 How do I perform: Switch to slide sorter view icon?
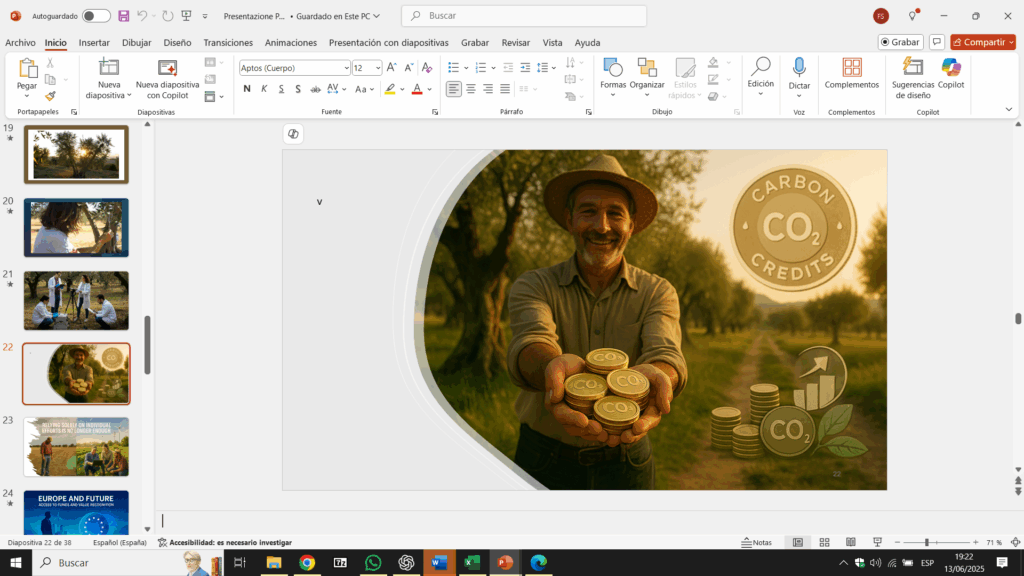pyautogui.click(x=823, y=542)
